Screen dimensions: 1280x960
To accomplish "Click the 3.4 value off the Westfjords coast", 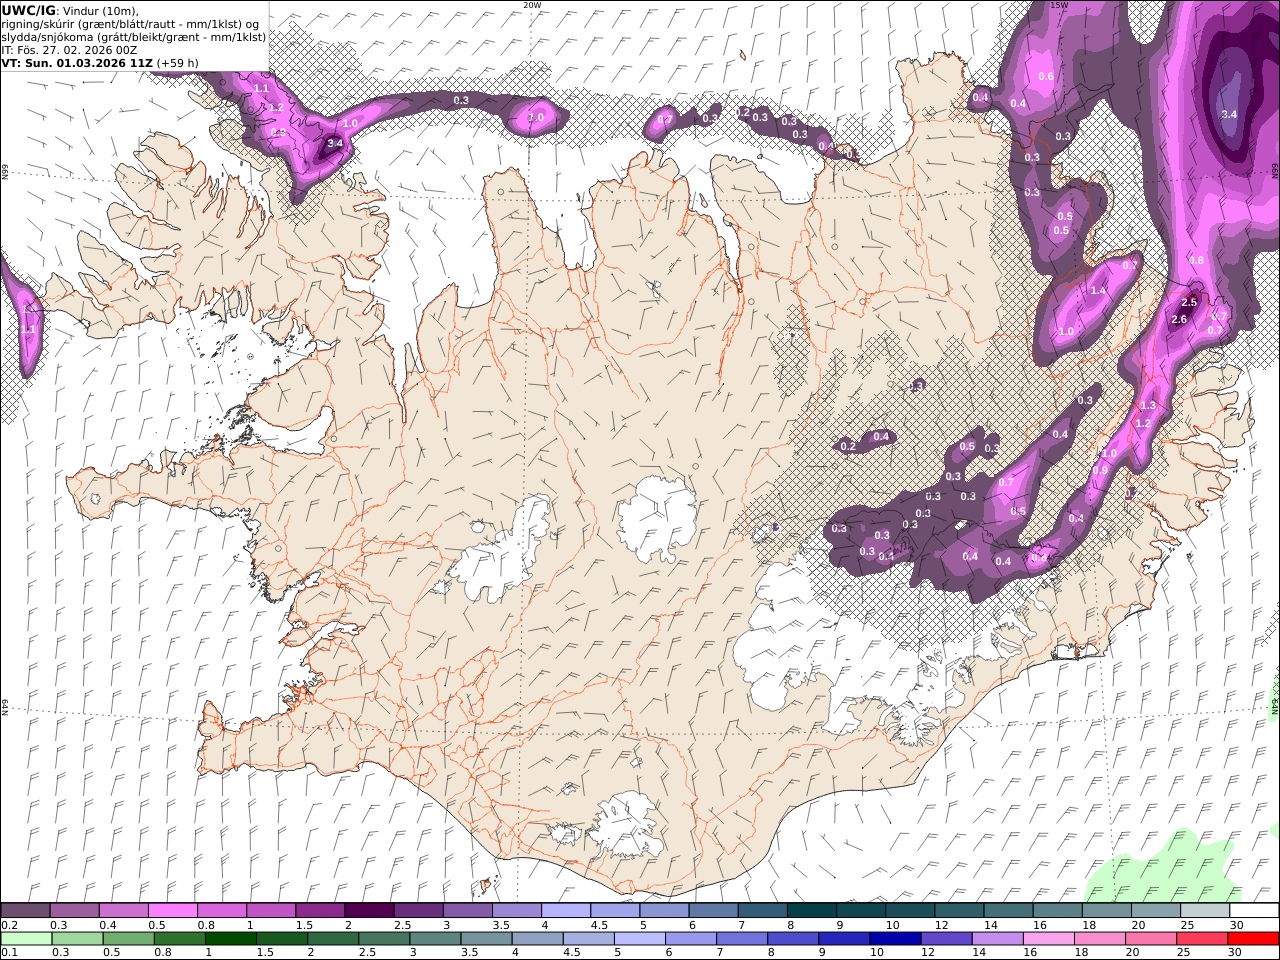I will [336, 144].
